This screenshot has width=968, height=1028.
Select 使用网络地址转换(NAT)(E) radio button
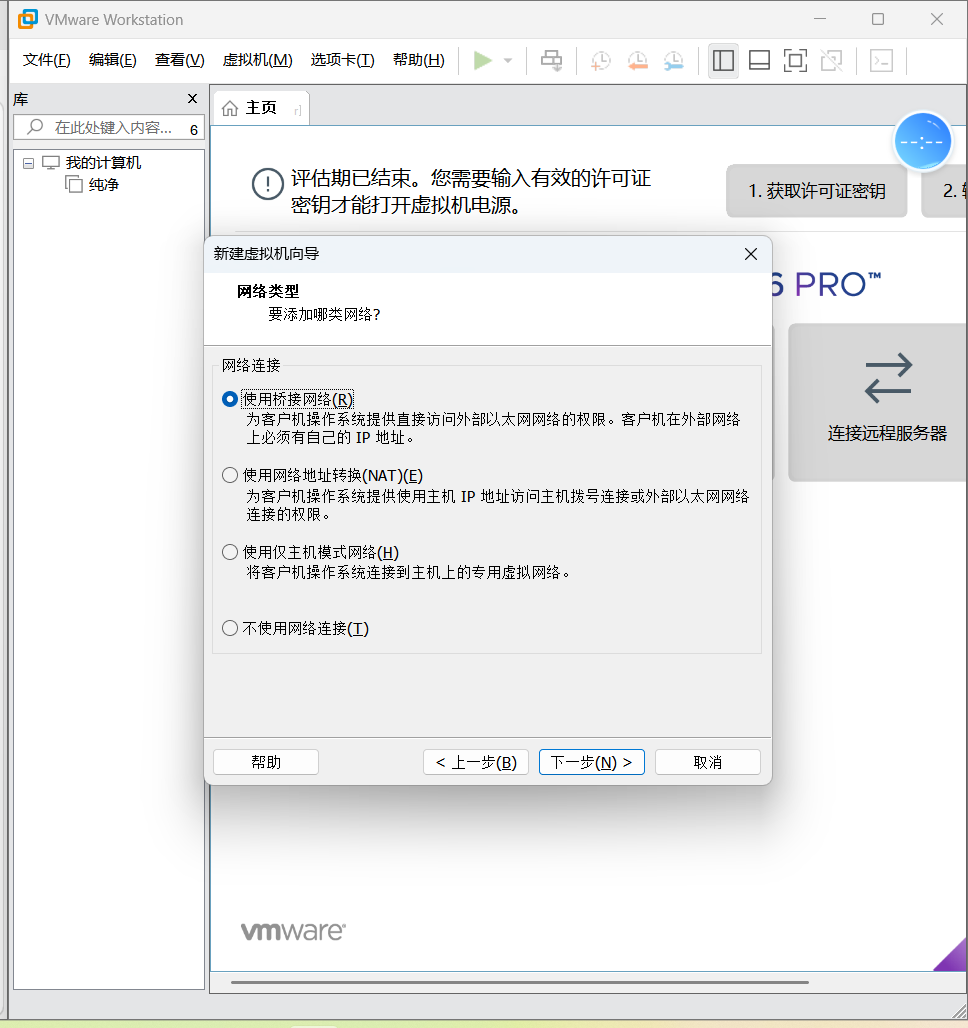point(230,475)
